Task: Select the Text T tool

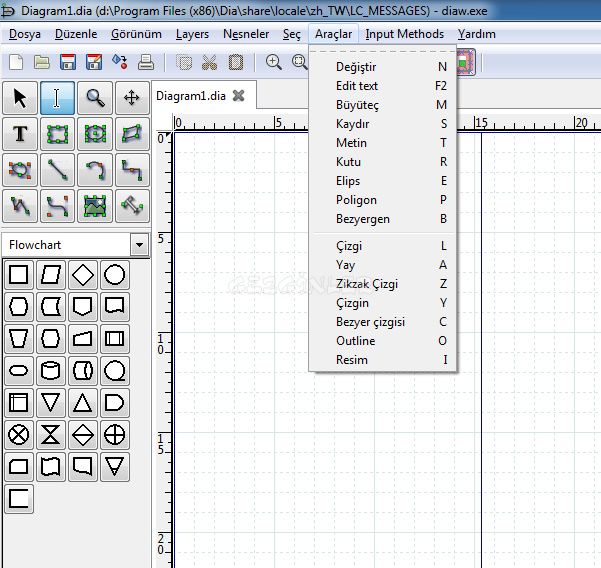Action: tap(20, 134)
